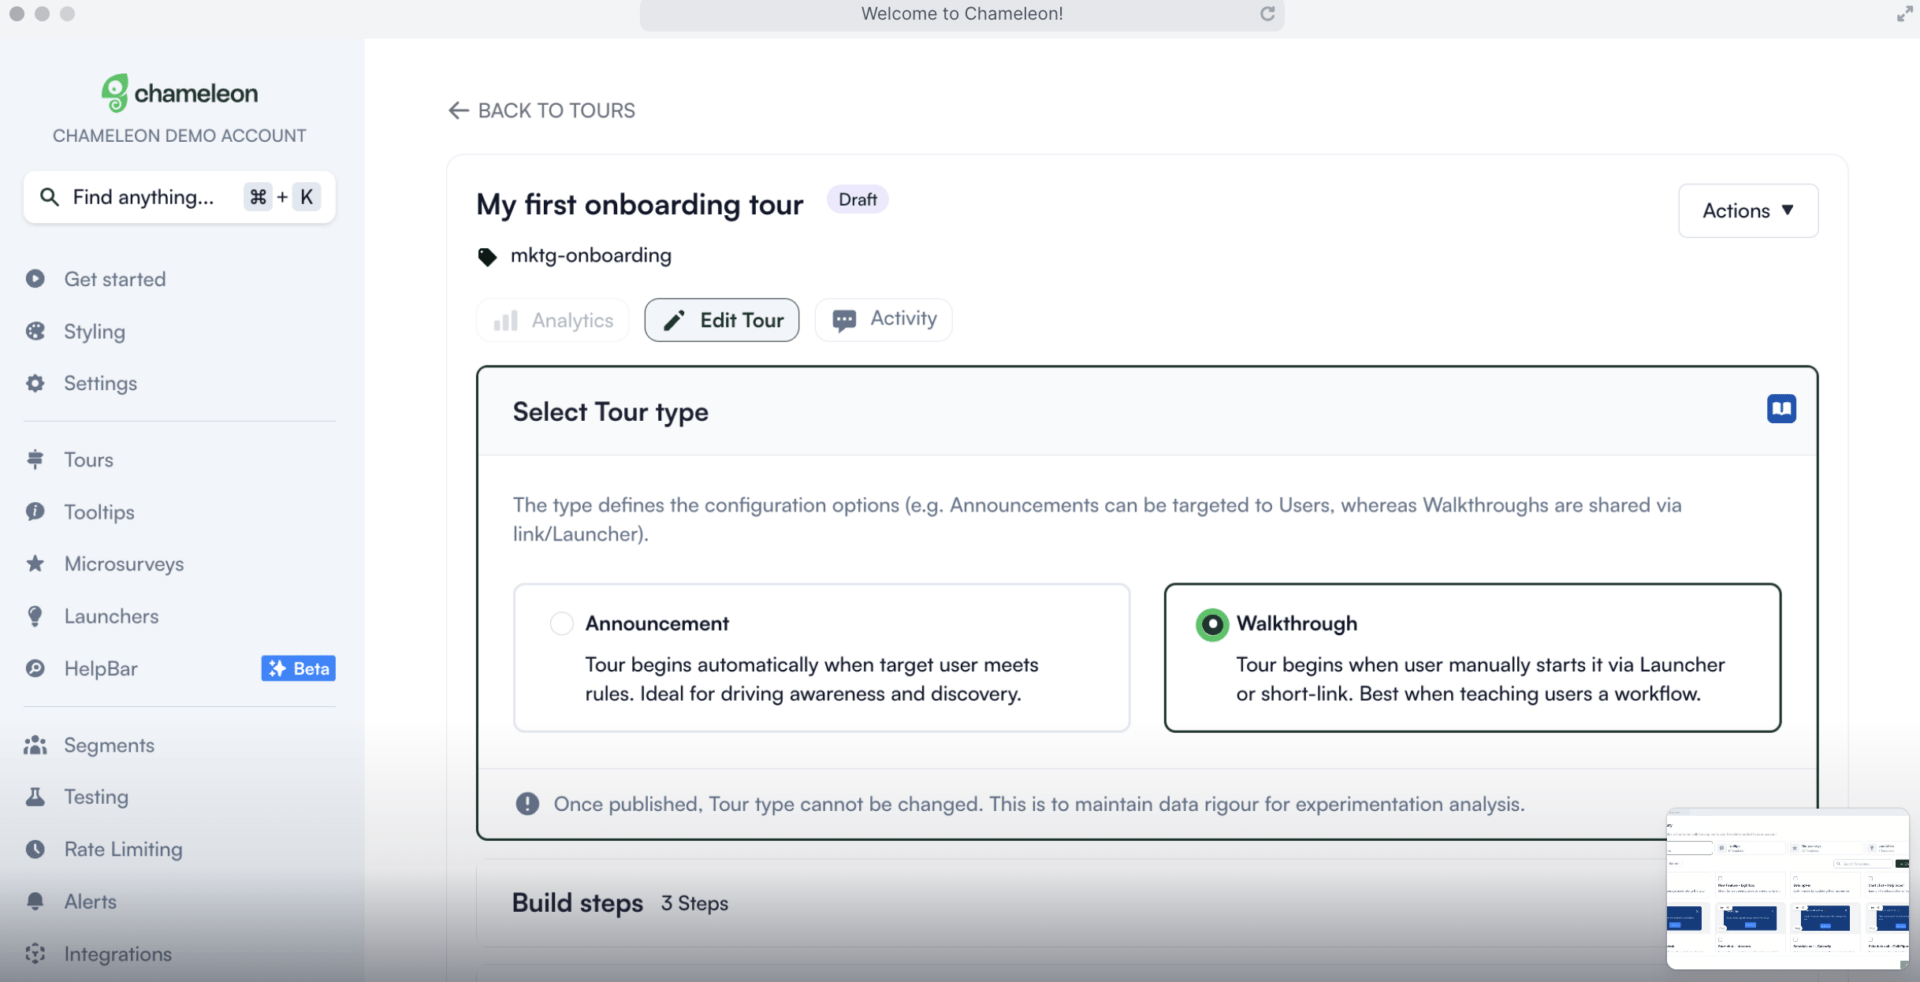
Task: Click the Microsurveys star icon
Action: click(36, 564)
